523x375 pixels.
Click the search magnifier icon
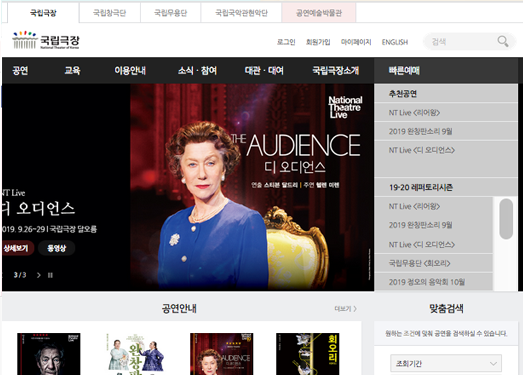pyautogui.click(x=503, y=41)
